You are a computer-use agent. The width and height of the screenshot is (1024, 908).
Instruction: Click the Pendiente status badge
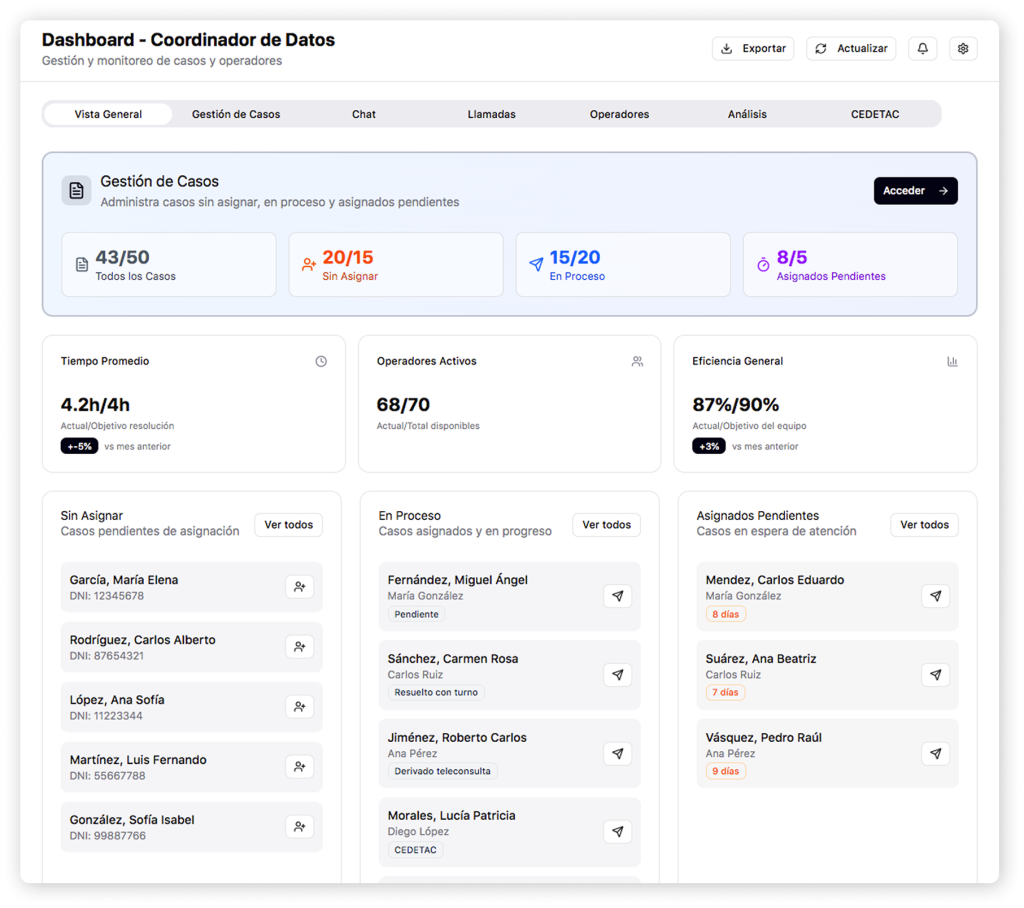click(417, 614)
